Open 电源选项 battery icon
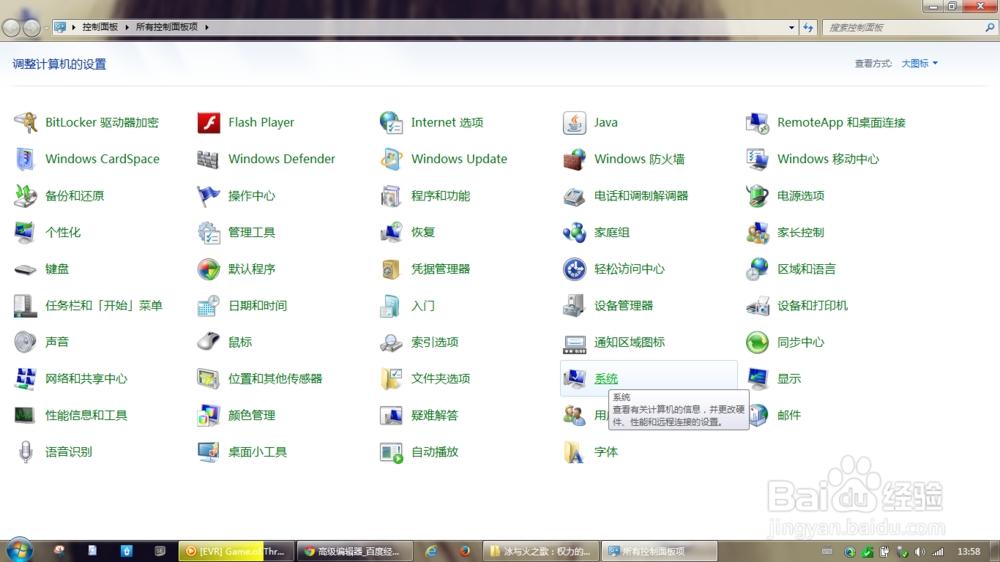 pos(757,196)
